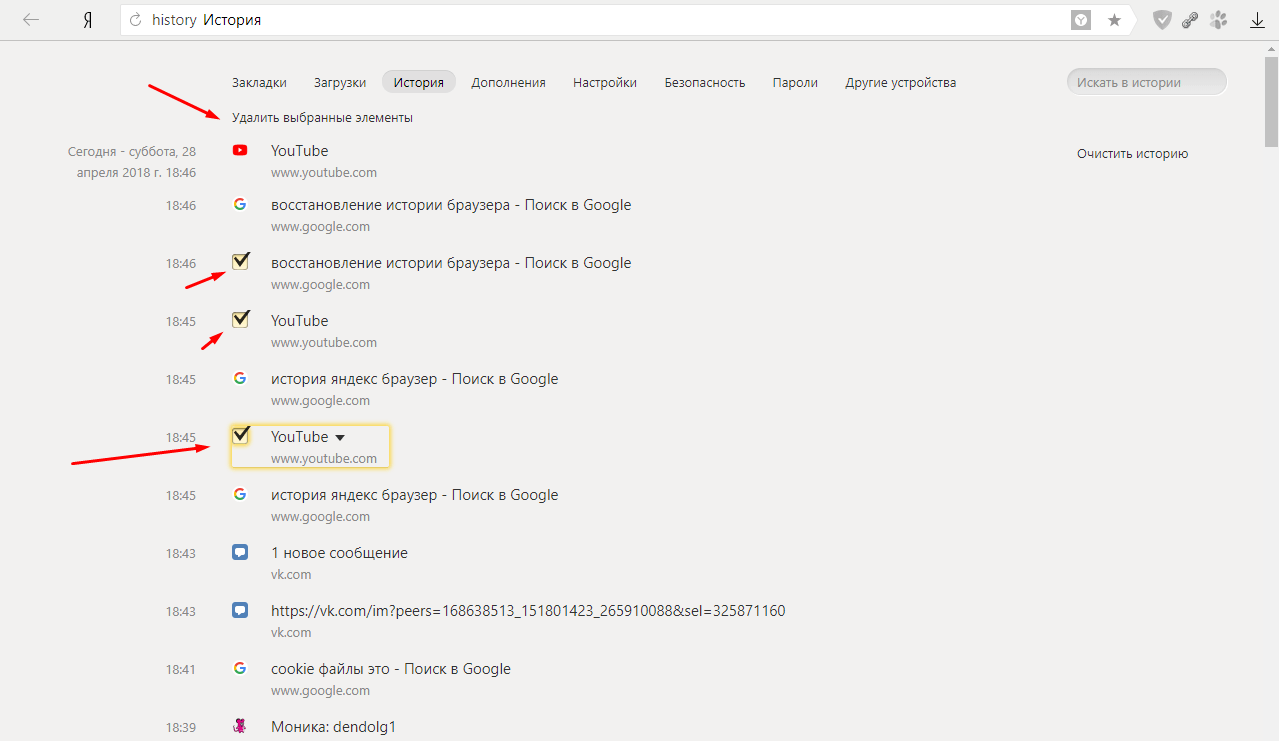
Task: Go back with the browser back arrow
Action: 31,20
